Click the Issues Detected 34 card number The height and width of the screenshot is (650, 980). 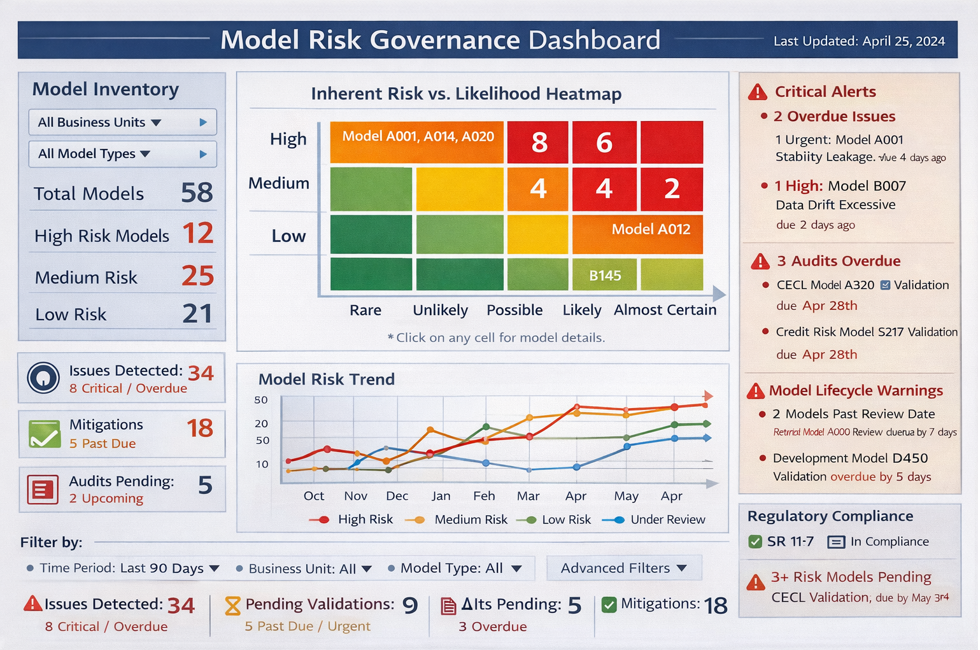click(201, 373)
